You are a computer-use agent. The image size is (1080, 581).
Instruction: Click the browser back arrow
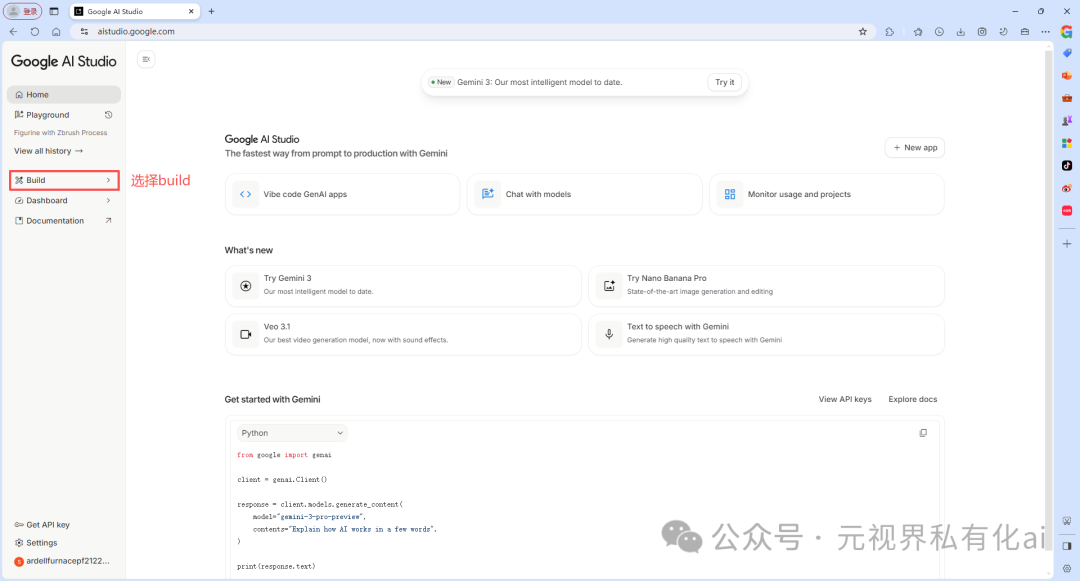13,32
